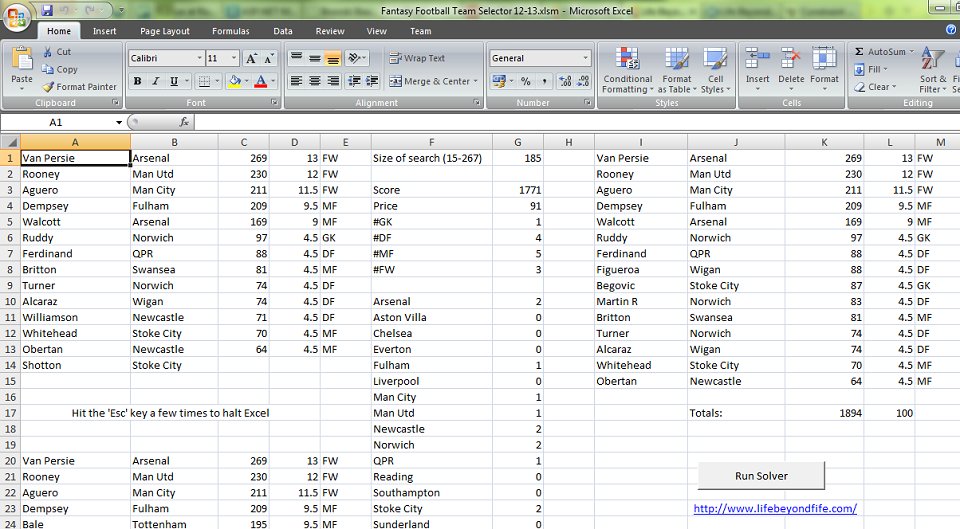Align text right
This screenshot has width=960, height=529.
point(333,81)
